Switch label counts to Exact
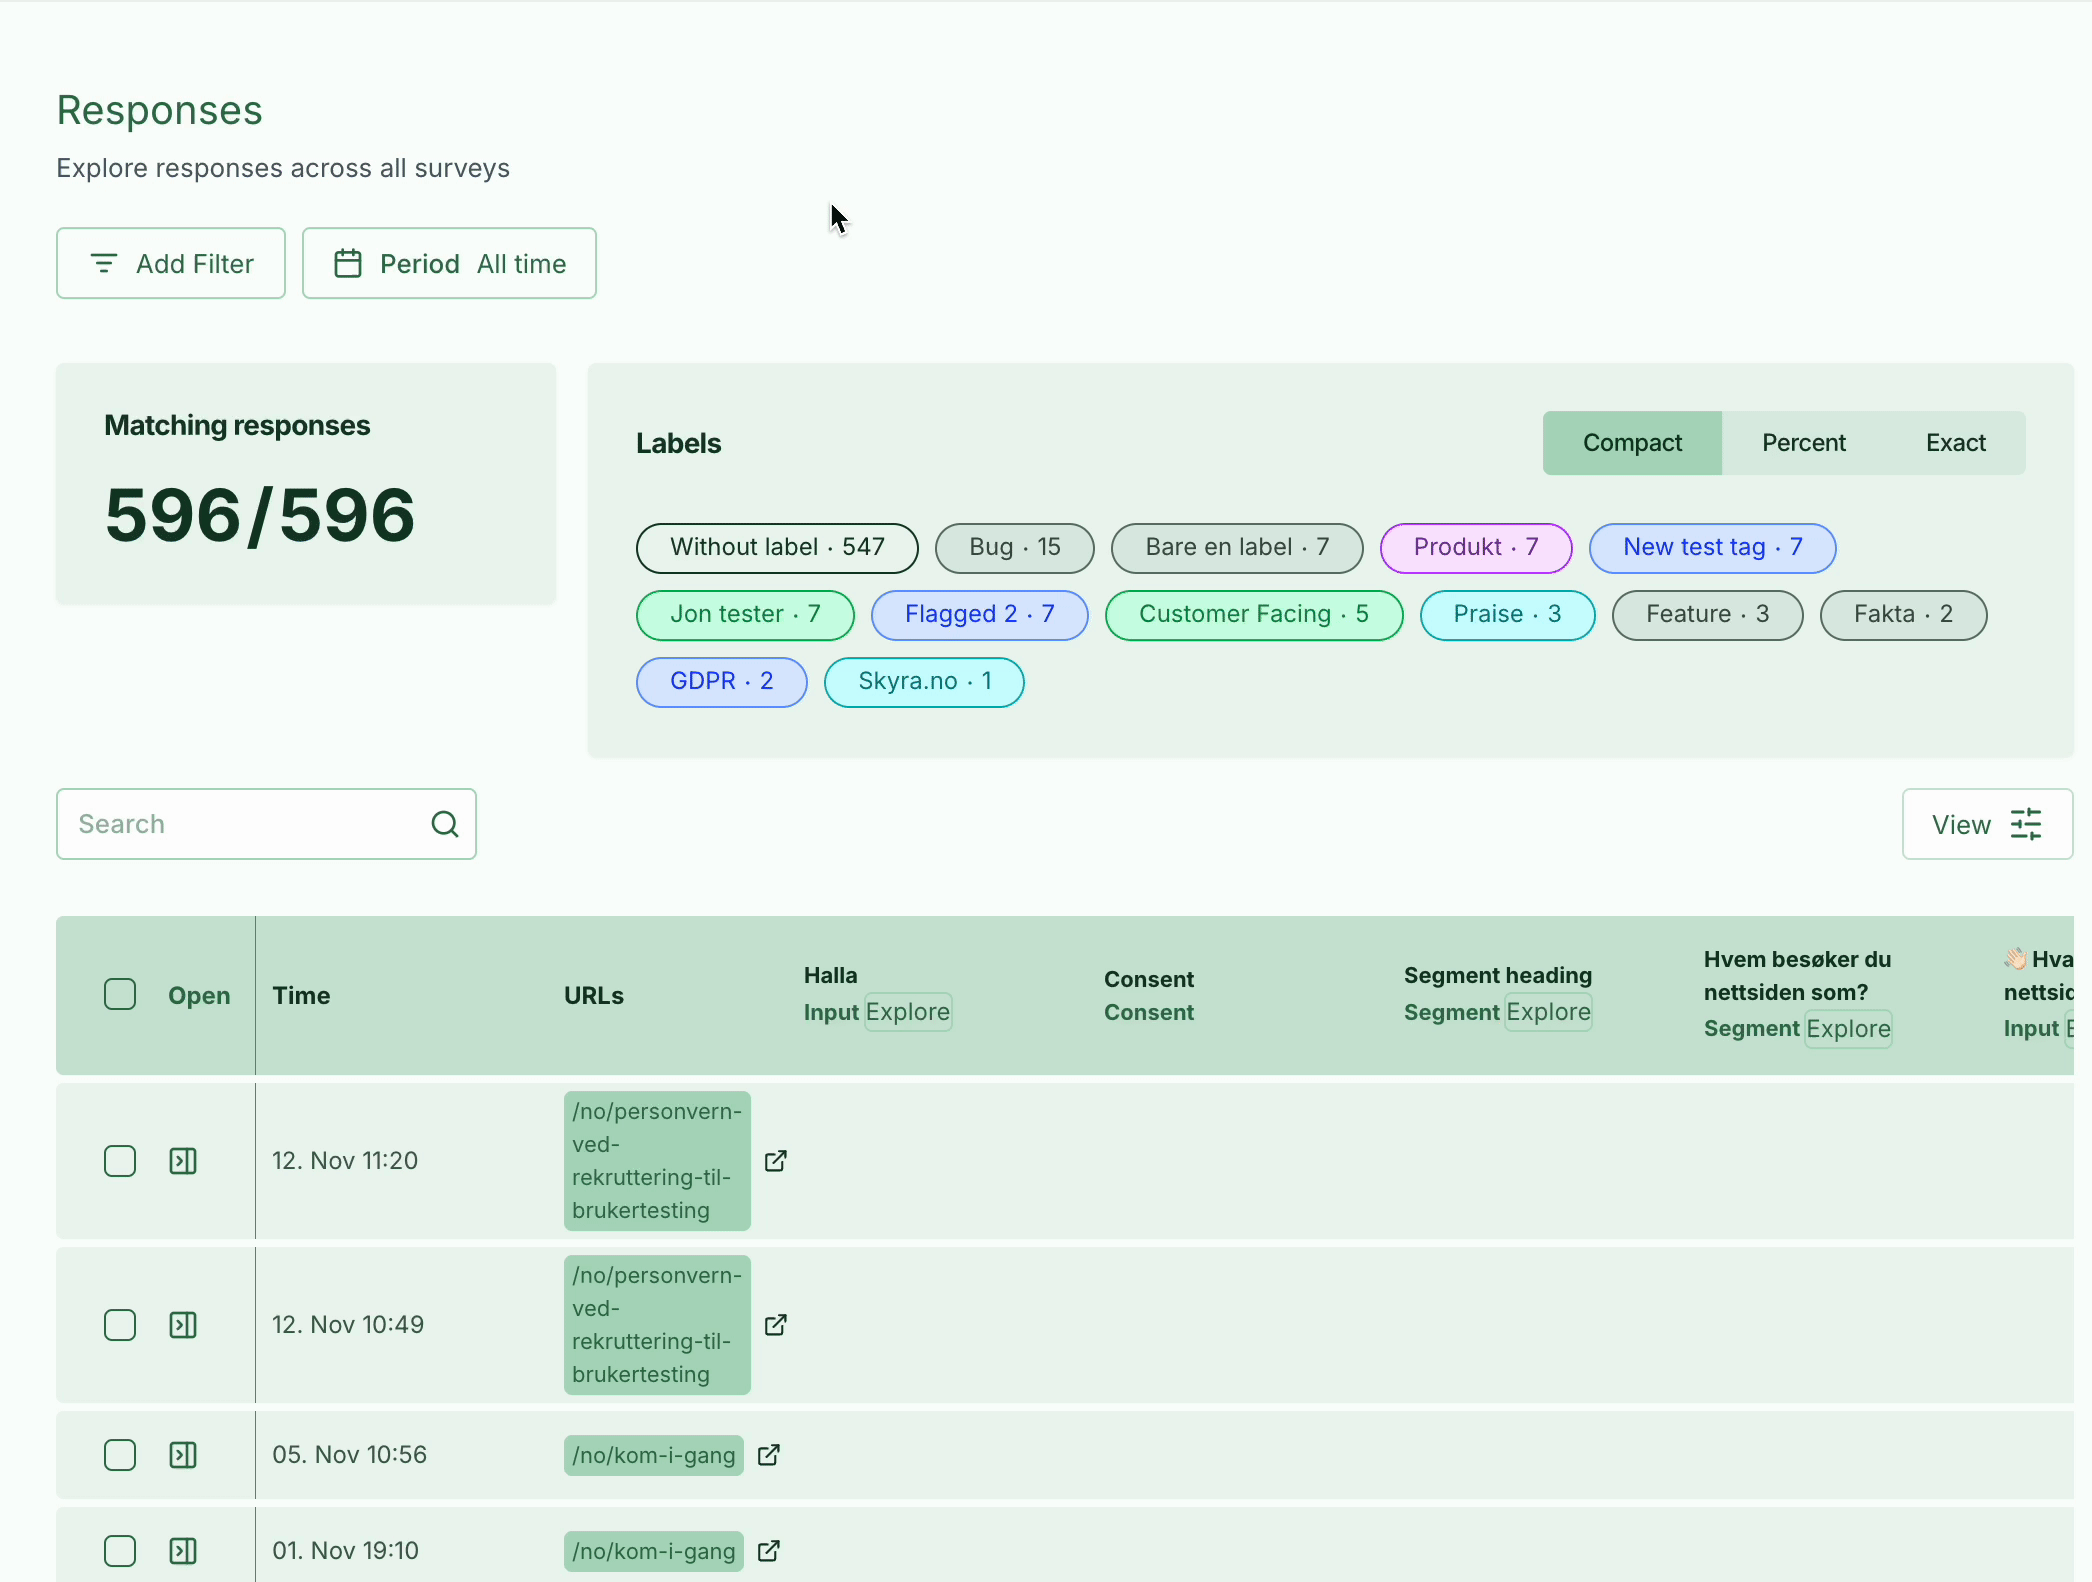The height and width of the screenshot is (1582, 2092). (1956, 443)
